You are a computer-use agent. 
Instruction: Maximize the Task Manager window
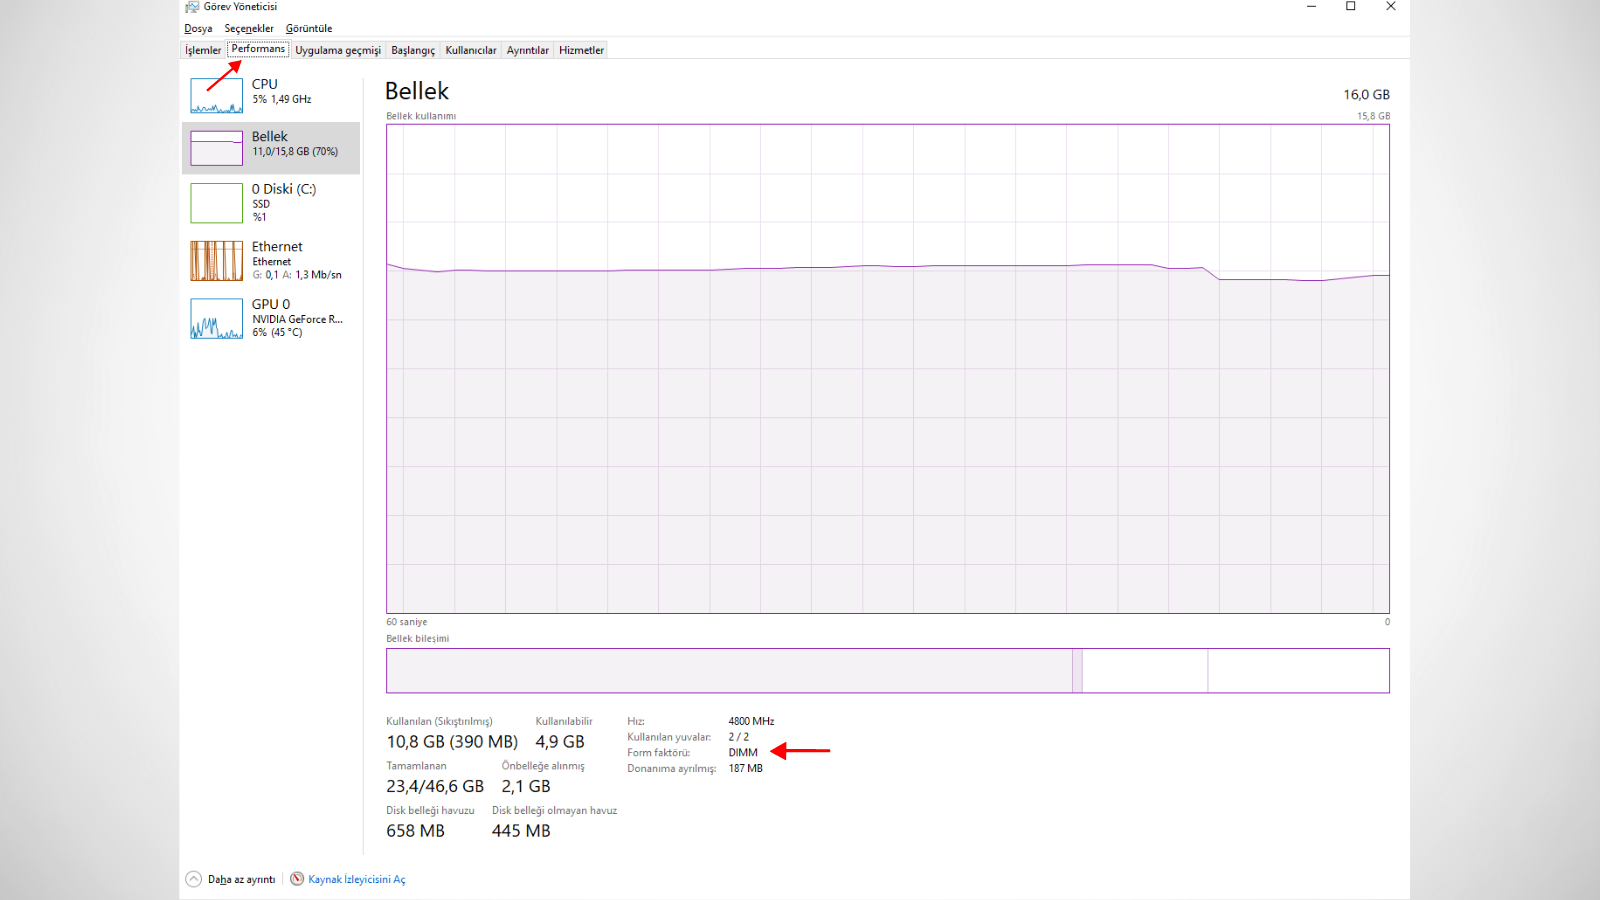pyautogui.click(x=1350, y=7)
